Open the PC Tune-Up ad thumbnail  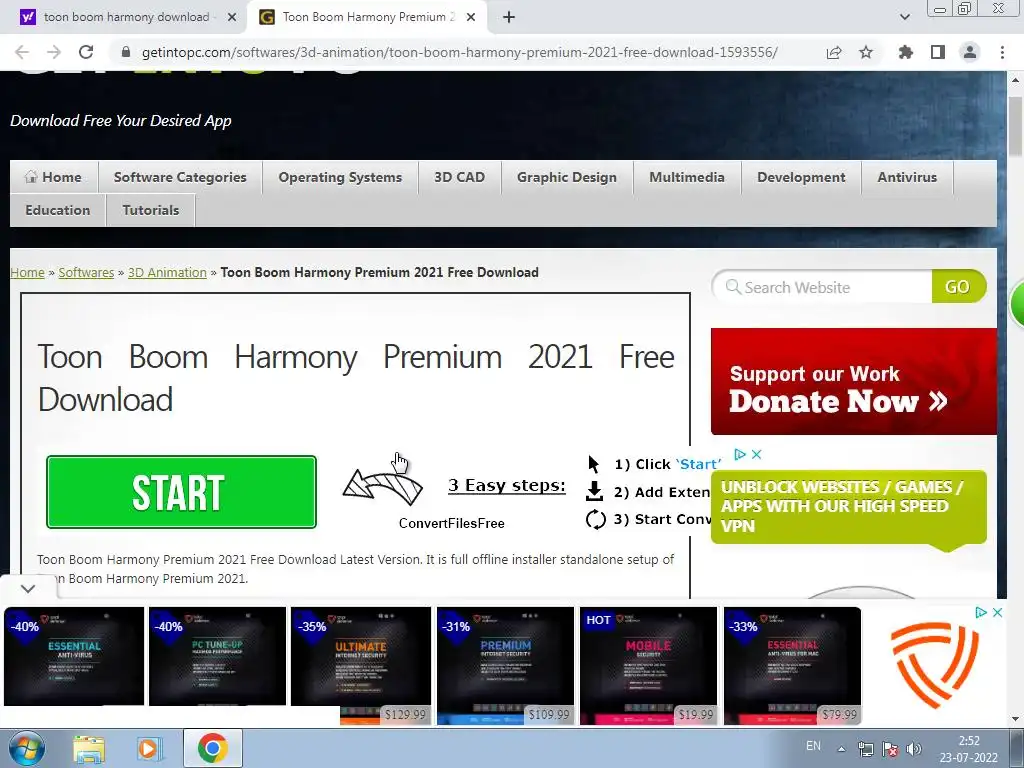[217, 656]
